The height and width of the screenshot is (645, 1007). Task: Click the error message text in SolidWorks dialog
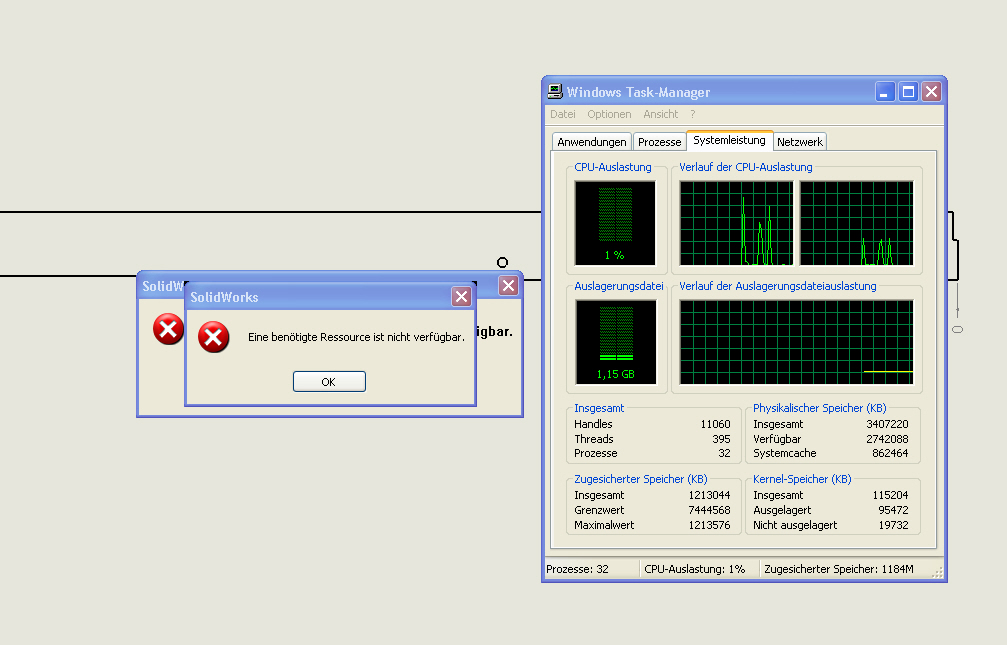pos(356,337)
